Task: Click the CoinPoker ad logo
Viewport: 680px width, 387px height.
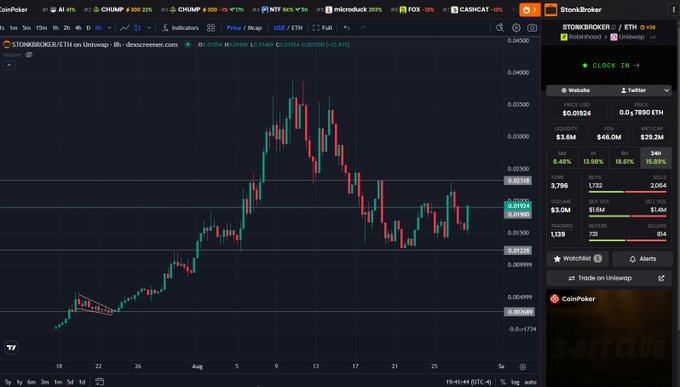Action: tap(554, 299)
